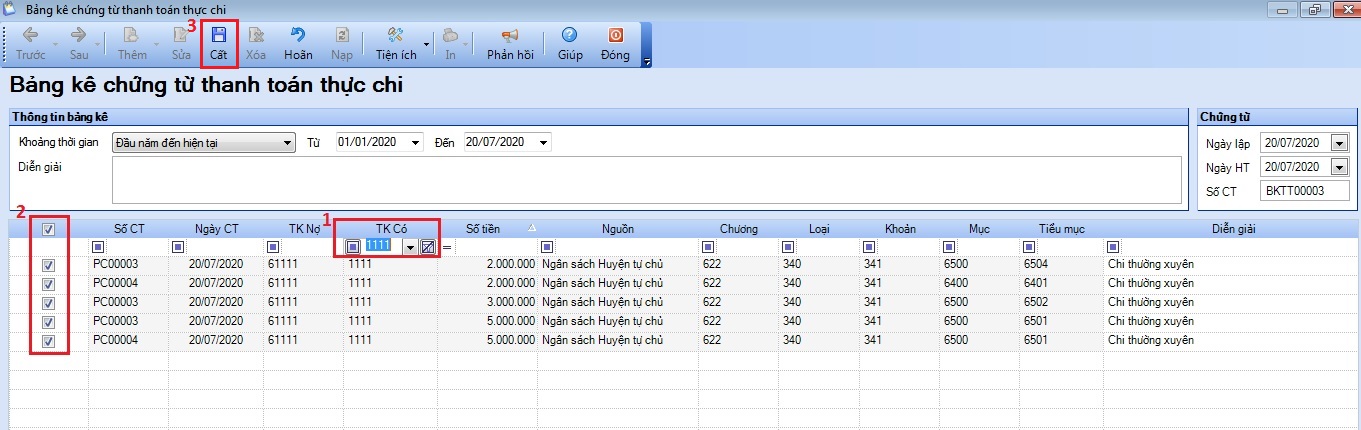Open the Giúp help icon
Screen dimensions: 1361x430
point(570,35)
